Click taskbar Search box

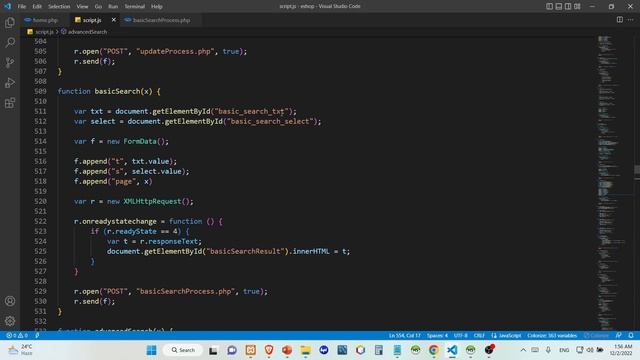pyautogui.click(x=183, y=350)
